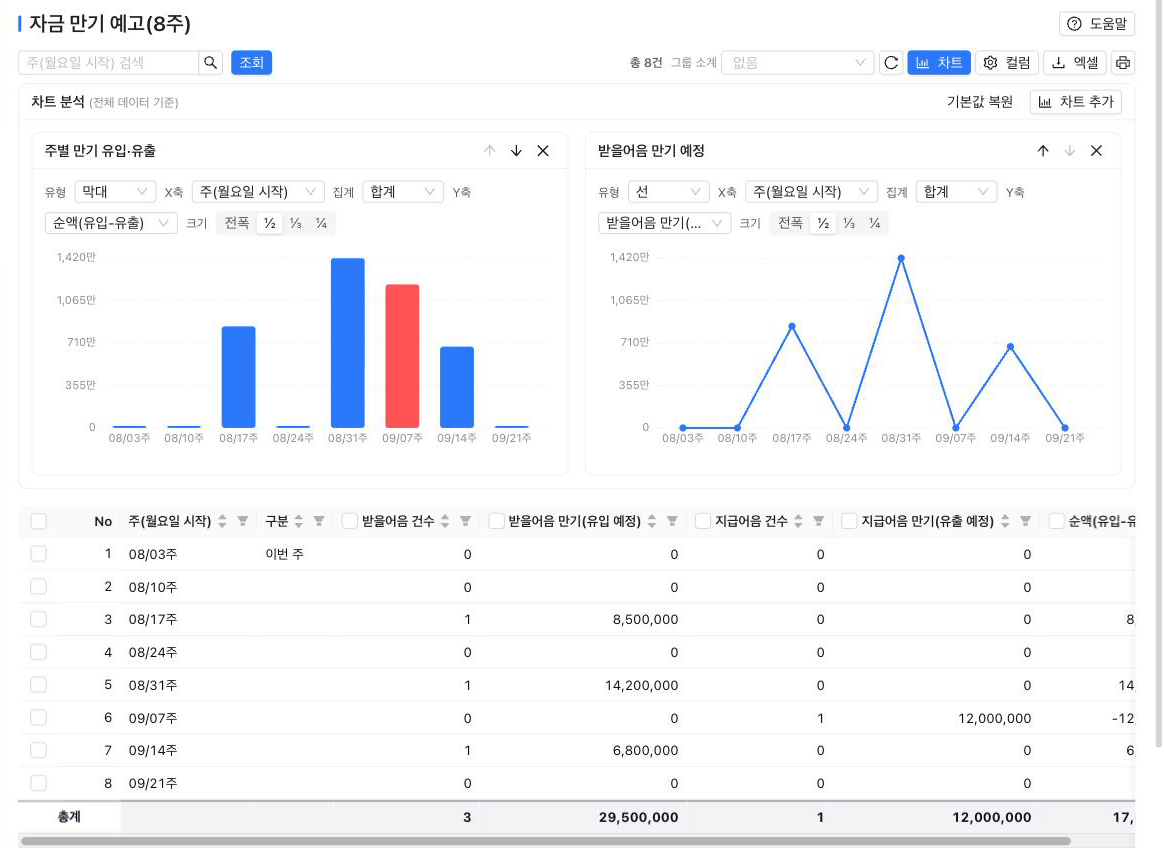The image size is (1164, 848).
Task: Open Y축 dropdown showing 받을어음 만기
Action: [664, 223]
